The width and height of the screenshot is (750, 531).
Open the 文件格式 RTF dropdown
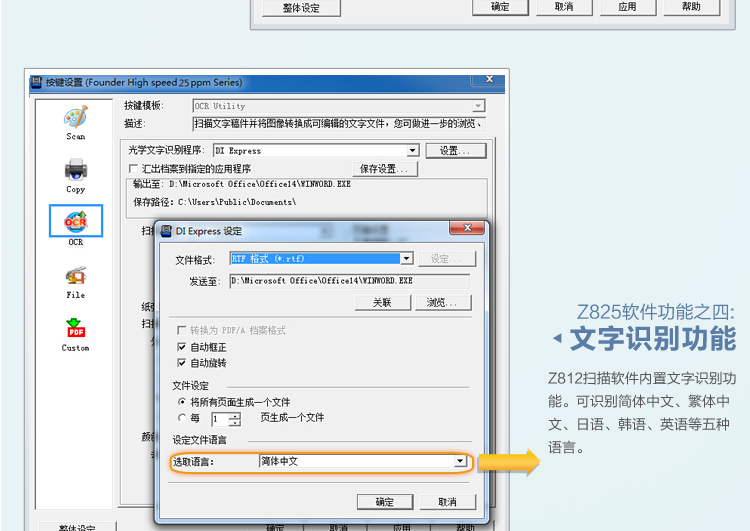(x=406, y=259)
